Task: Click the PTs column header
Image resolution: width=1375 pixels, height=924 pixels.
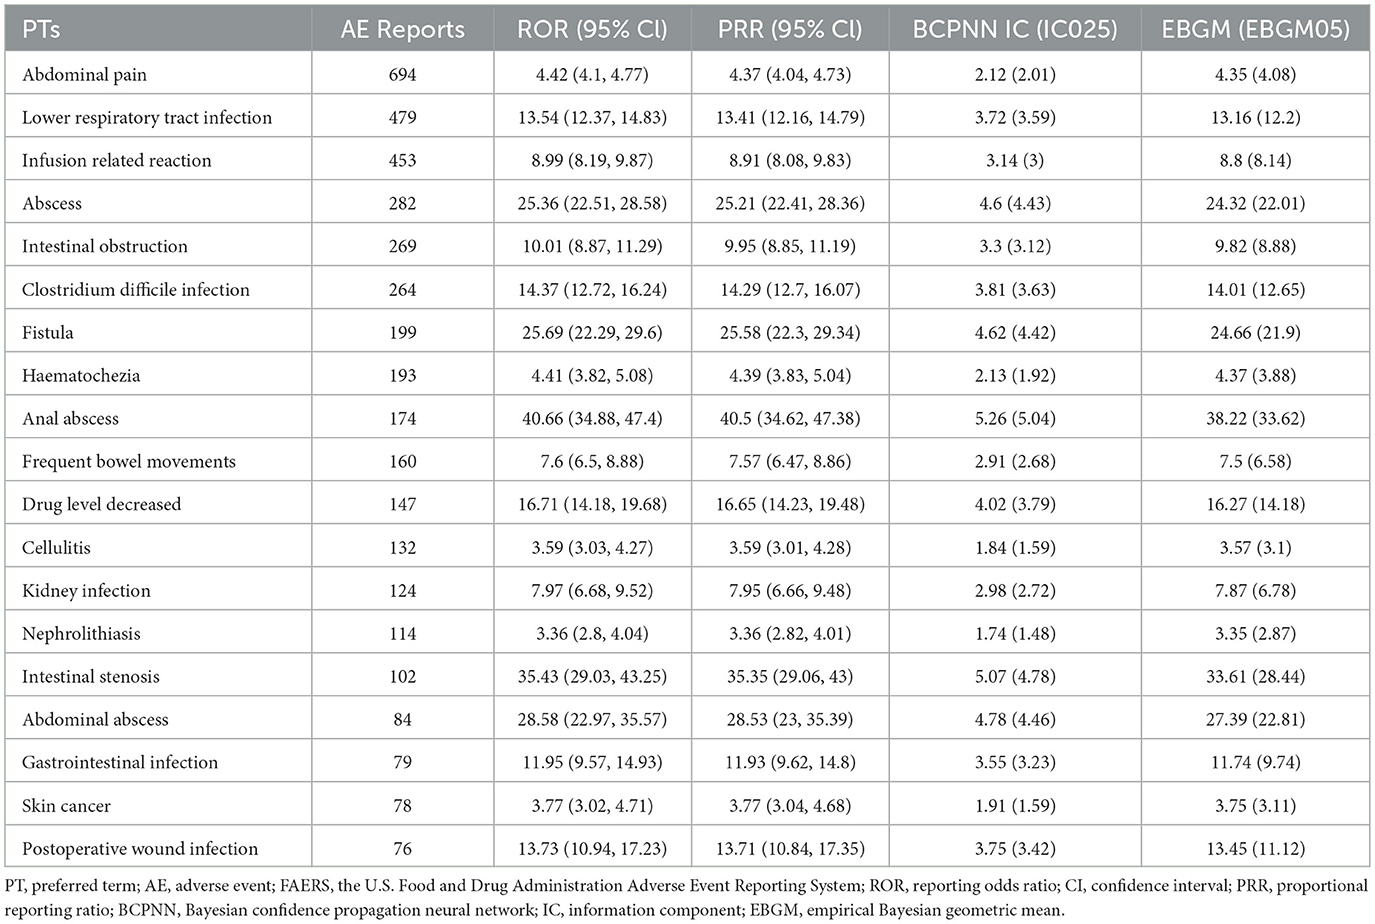Action: pos(42,29)
